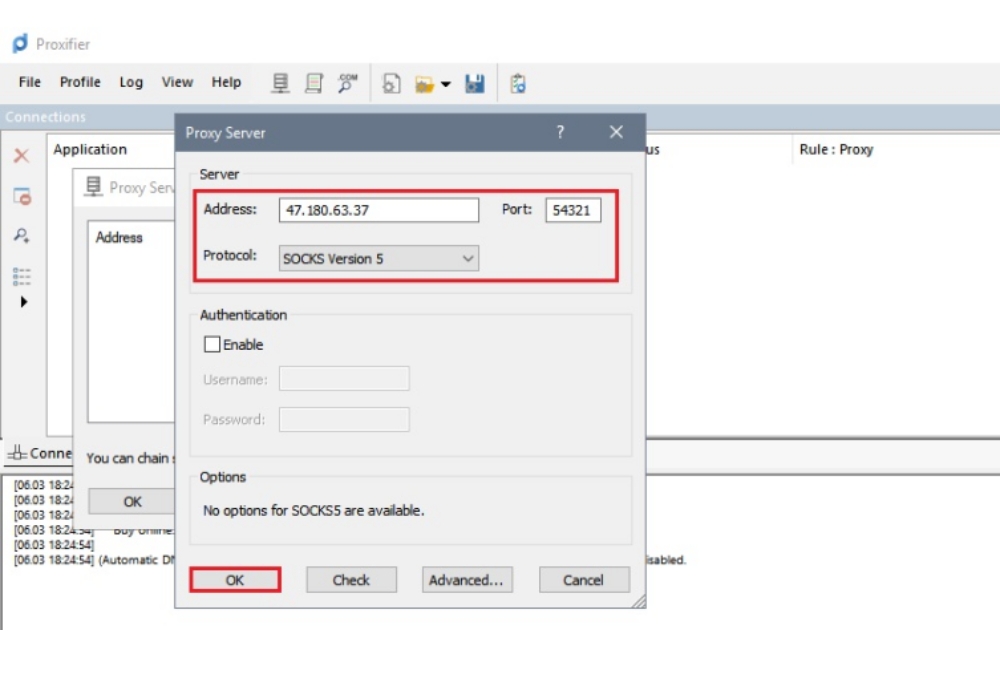This screenshot has height=700, width=1000.
Task: Click the clipboard toolbar icon after save
Action: (x=518, y=84)
